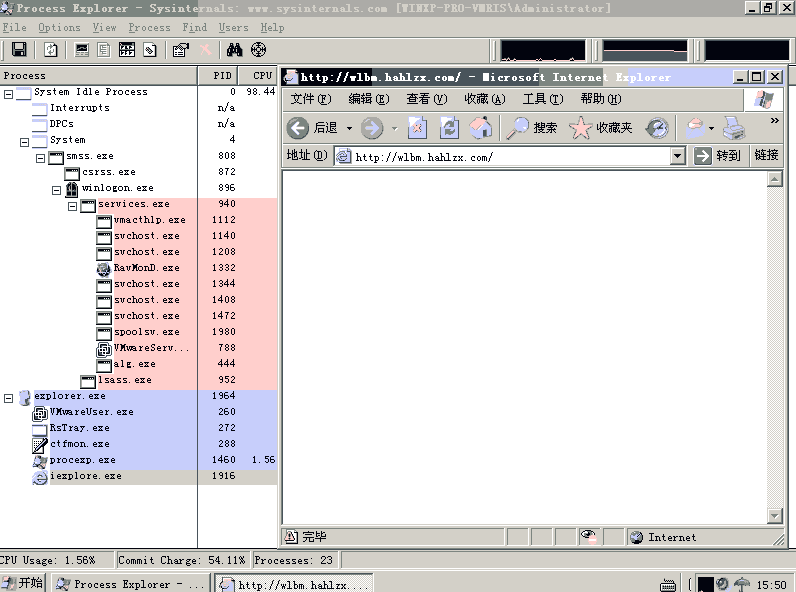Toggle the lower pane toolbar icon

click(126, 50)
